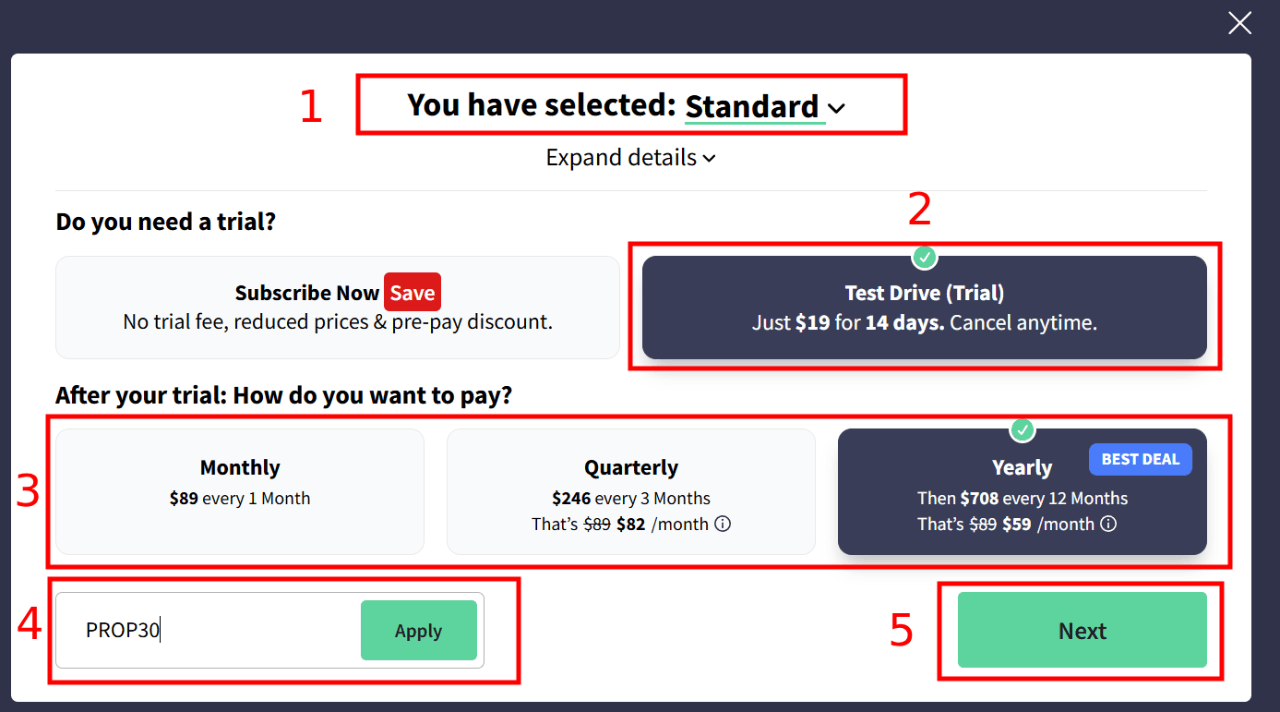This screenshot has height=712, width=1280.
Task: Apply the PROP30 promo code
Action: 418,630
